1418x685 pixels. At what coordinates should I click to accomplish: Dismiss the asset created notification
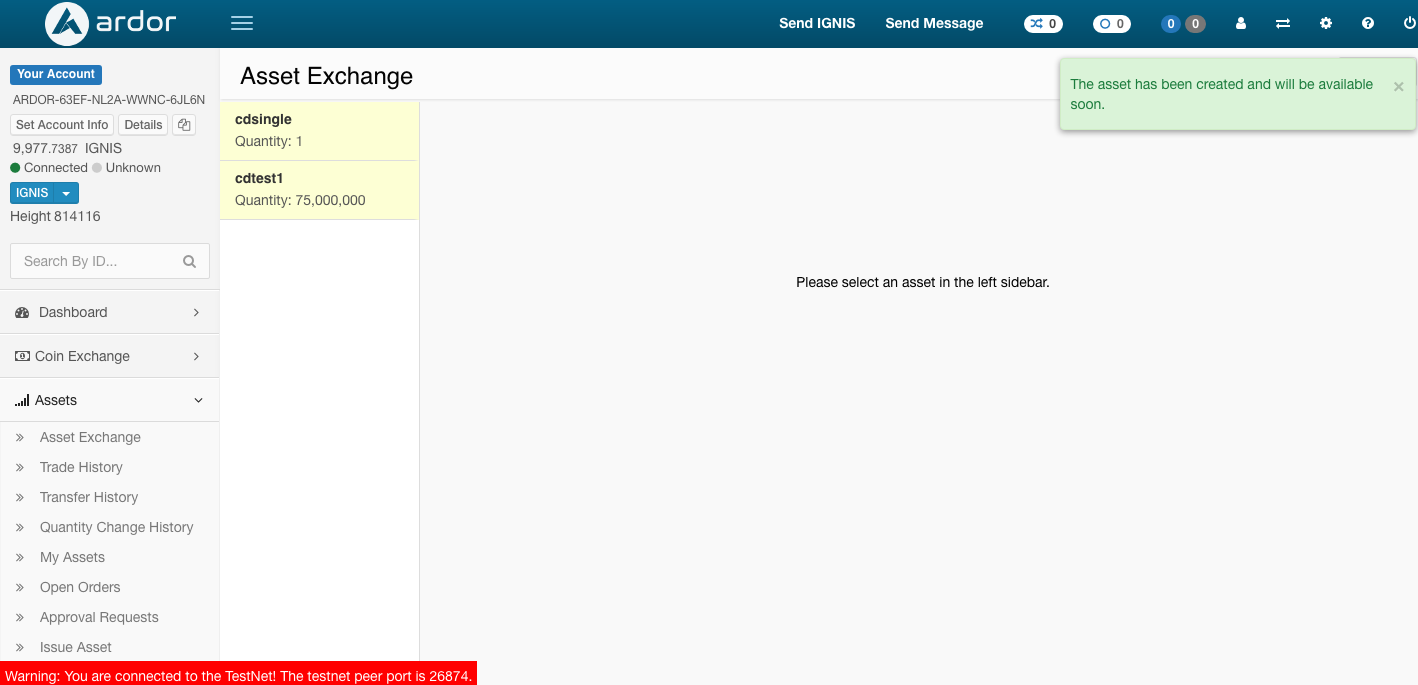(1398, 87)
